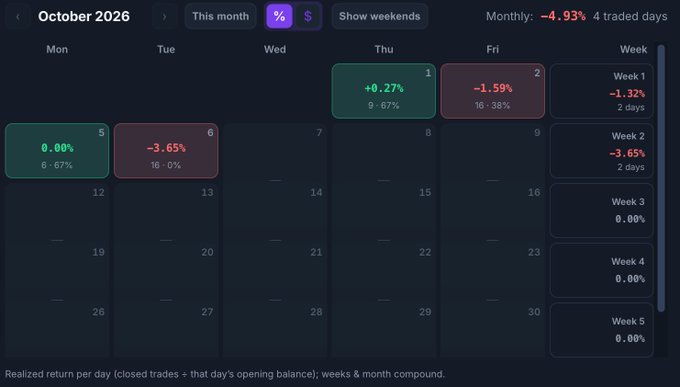This screenshot has height=387, width=680.
Task: Select empty day cell 16
Action: pos(493,210)
